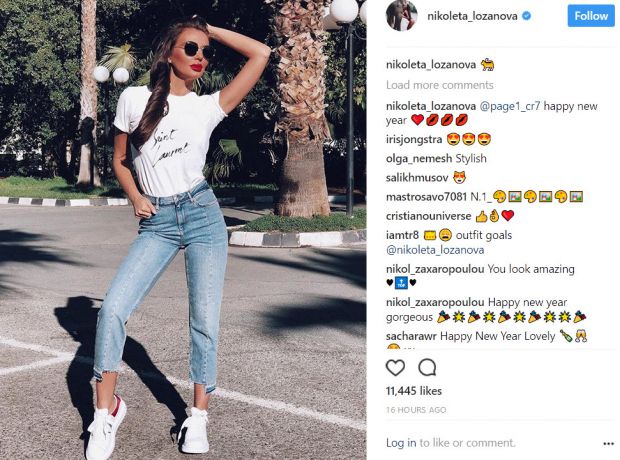Screen dimensions: 620x460
Task: Open the profile avatar picture
Action: pyautogui.click(x=401, y=15)
